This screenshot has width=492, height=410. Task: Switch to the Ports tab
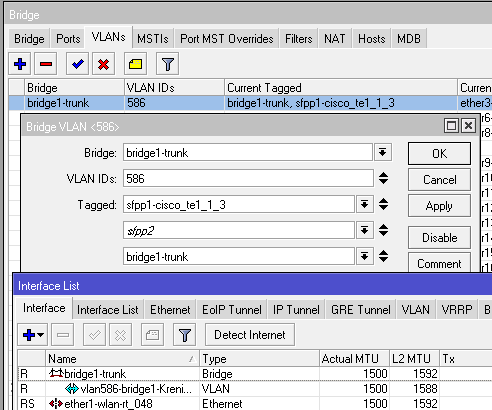coord(68,39)
